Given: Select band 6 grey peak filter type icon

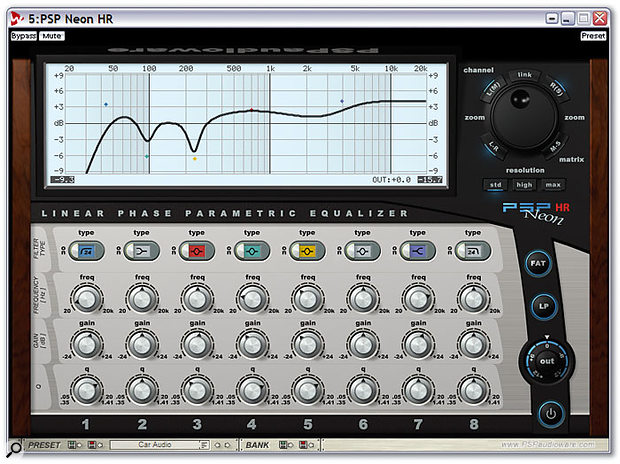Looking at the screenshot, I should tap(363, 251).
